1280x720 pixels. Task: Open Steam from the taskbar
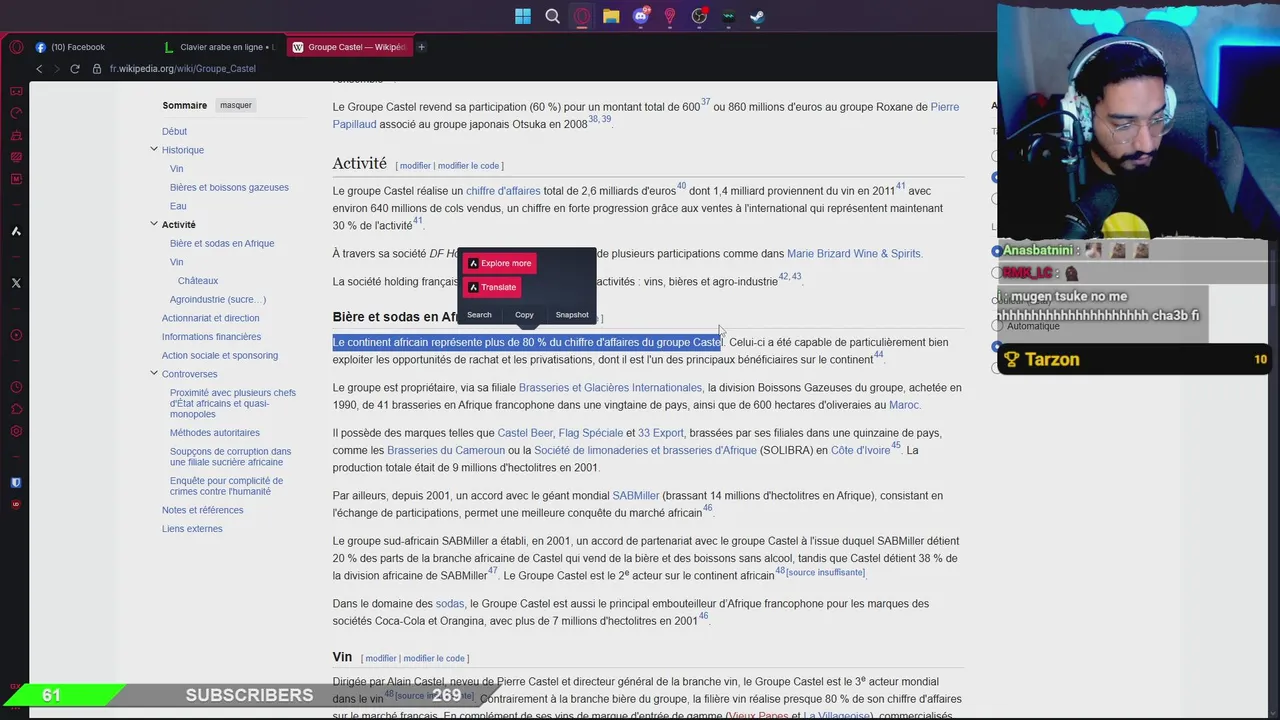click(x=758, y=16)
